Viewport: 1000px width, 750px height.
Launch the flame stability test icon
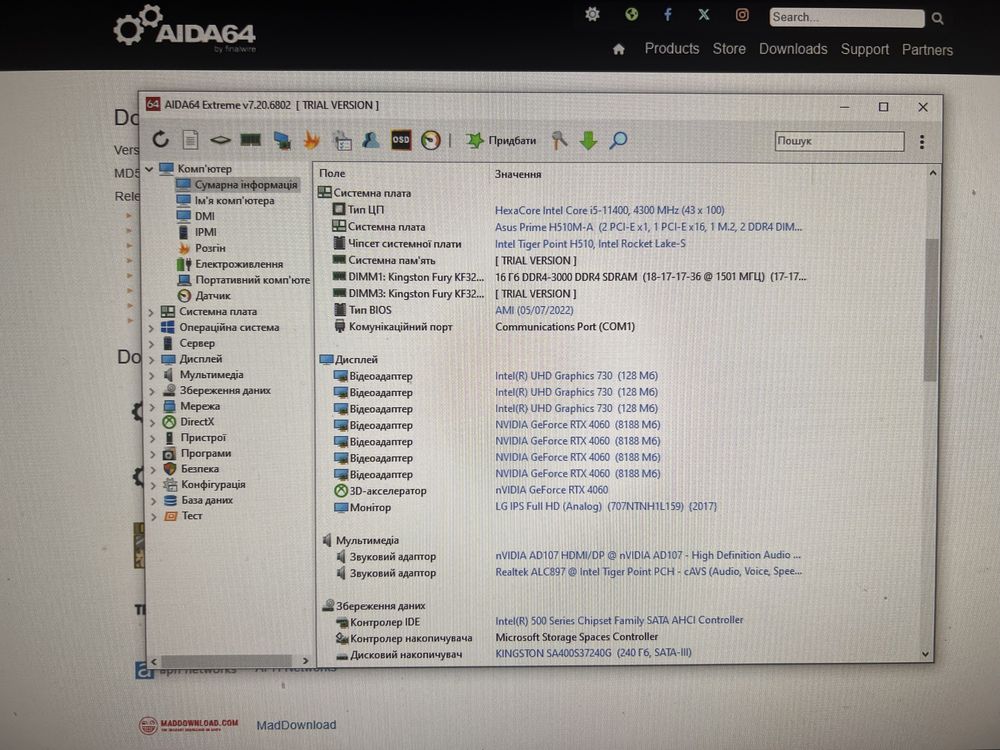pos(311,140)
